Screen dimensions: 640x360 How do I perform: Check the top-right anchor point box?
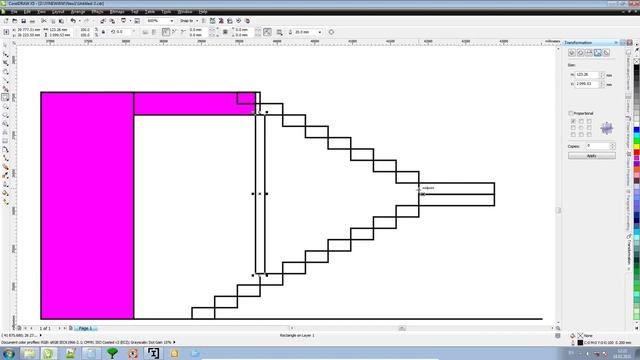click(589, 121)
